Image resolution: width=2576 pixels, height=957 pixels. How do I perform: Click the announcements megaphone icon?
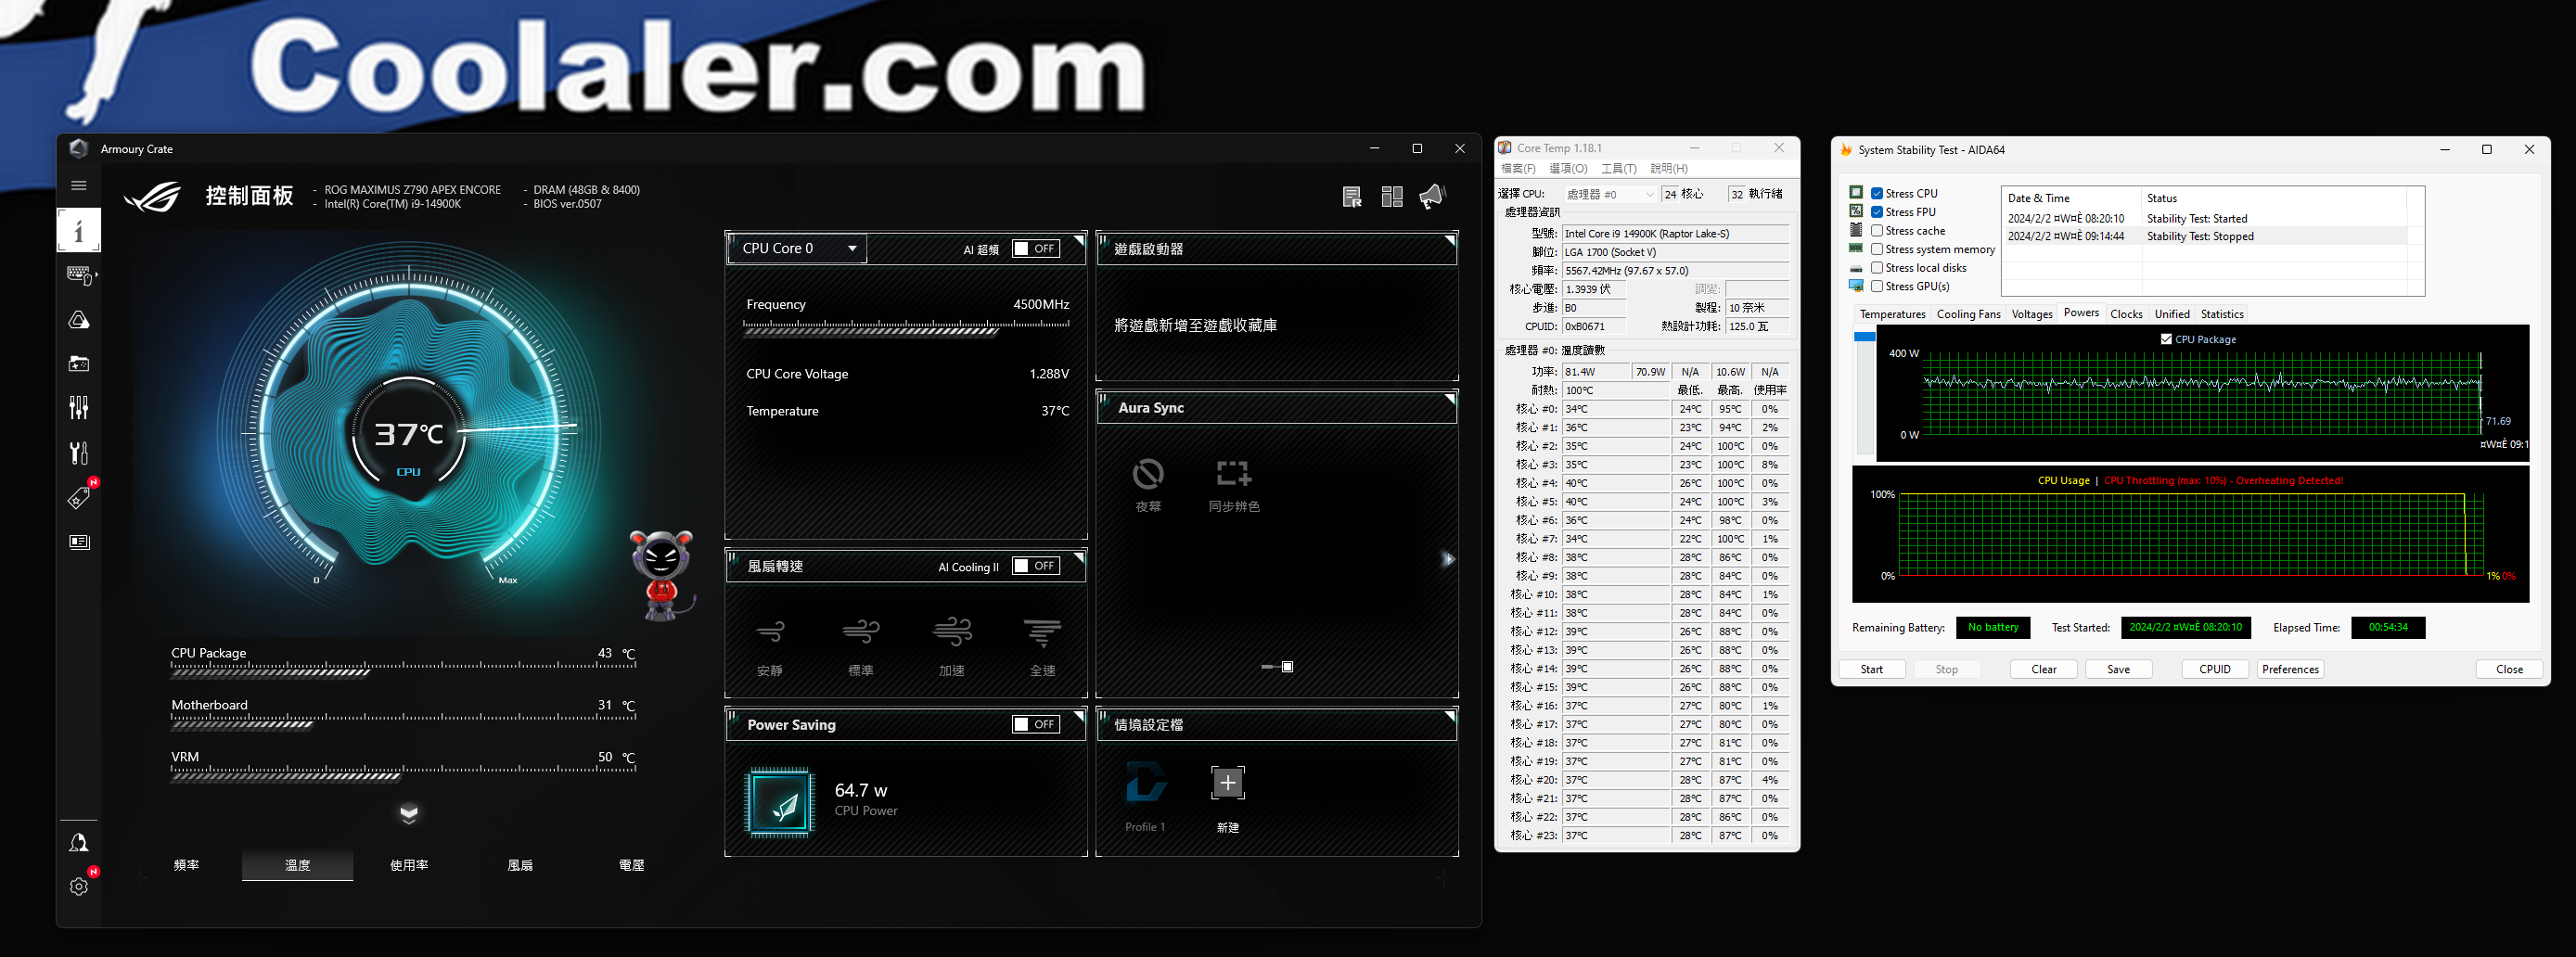(x=1432, y=196)
